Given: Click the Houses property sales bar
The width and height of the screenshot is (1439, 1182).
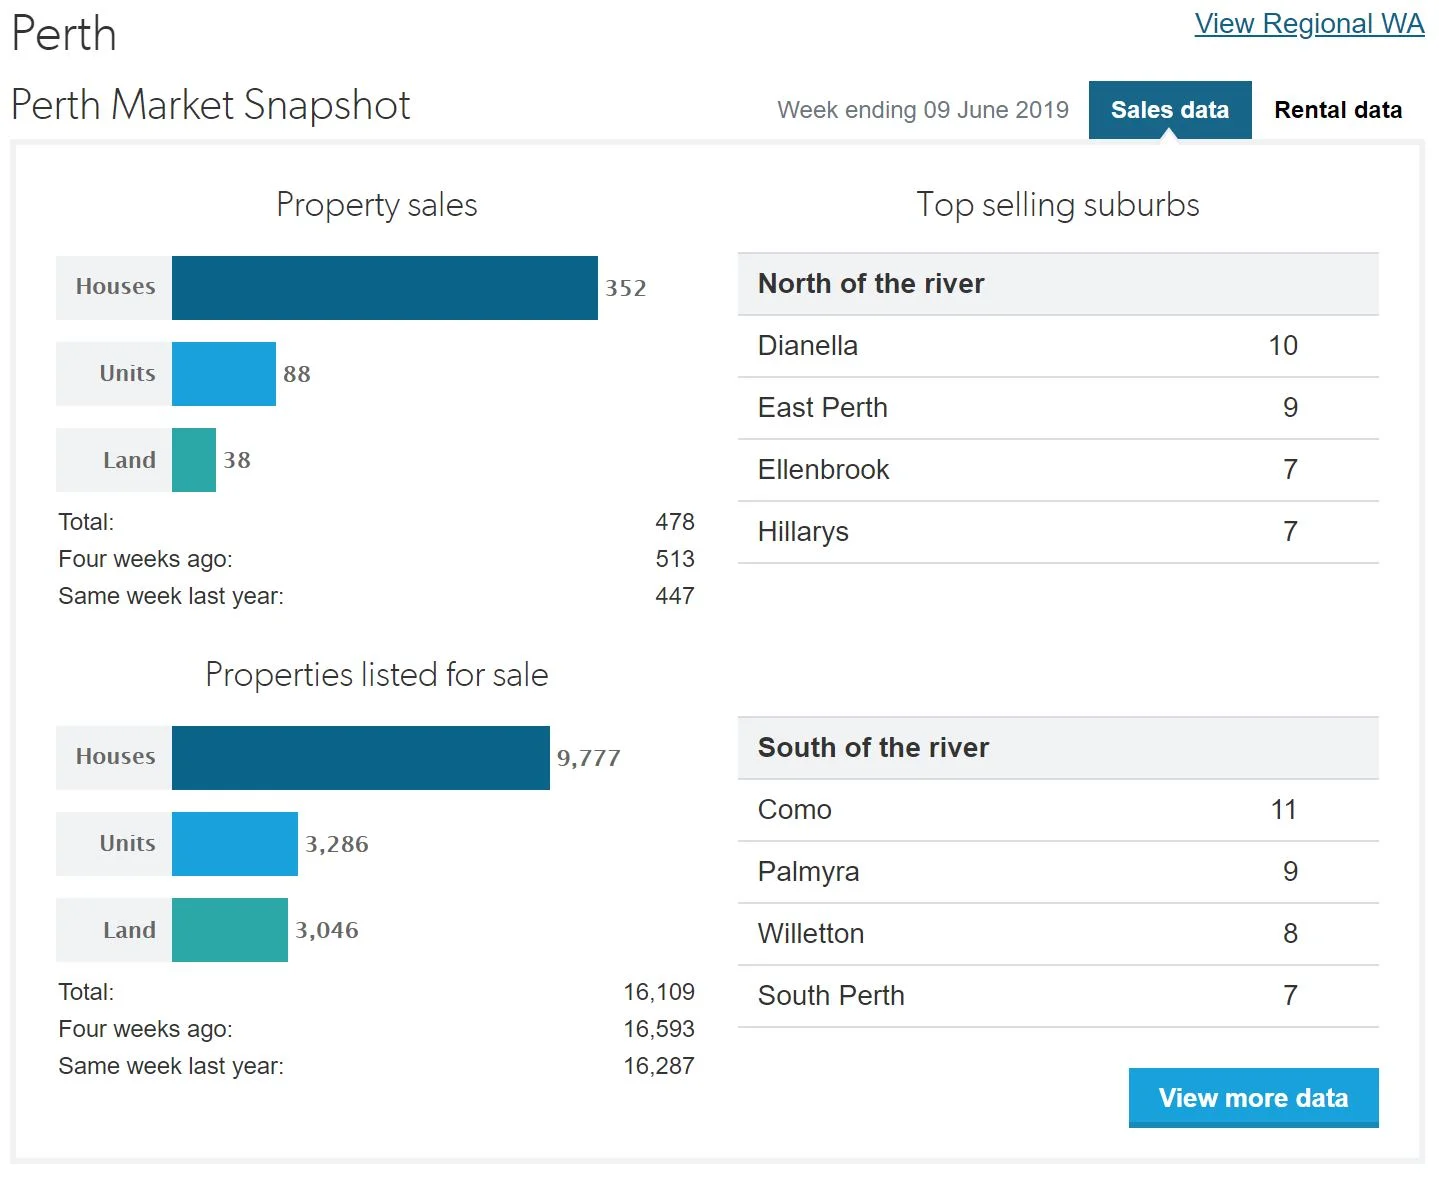Looking at the screenshot, I should (384, 288).
